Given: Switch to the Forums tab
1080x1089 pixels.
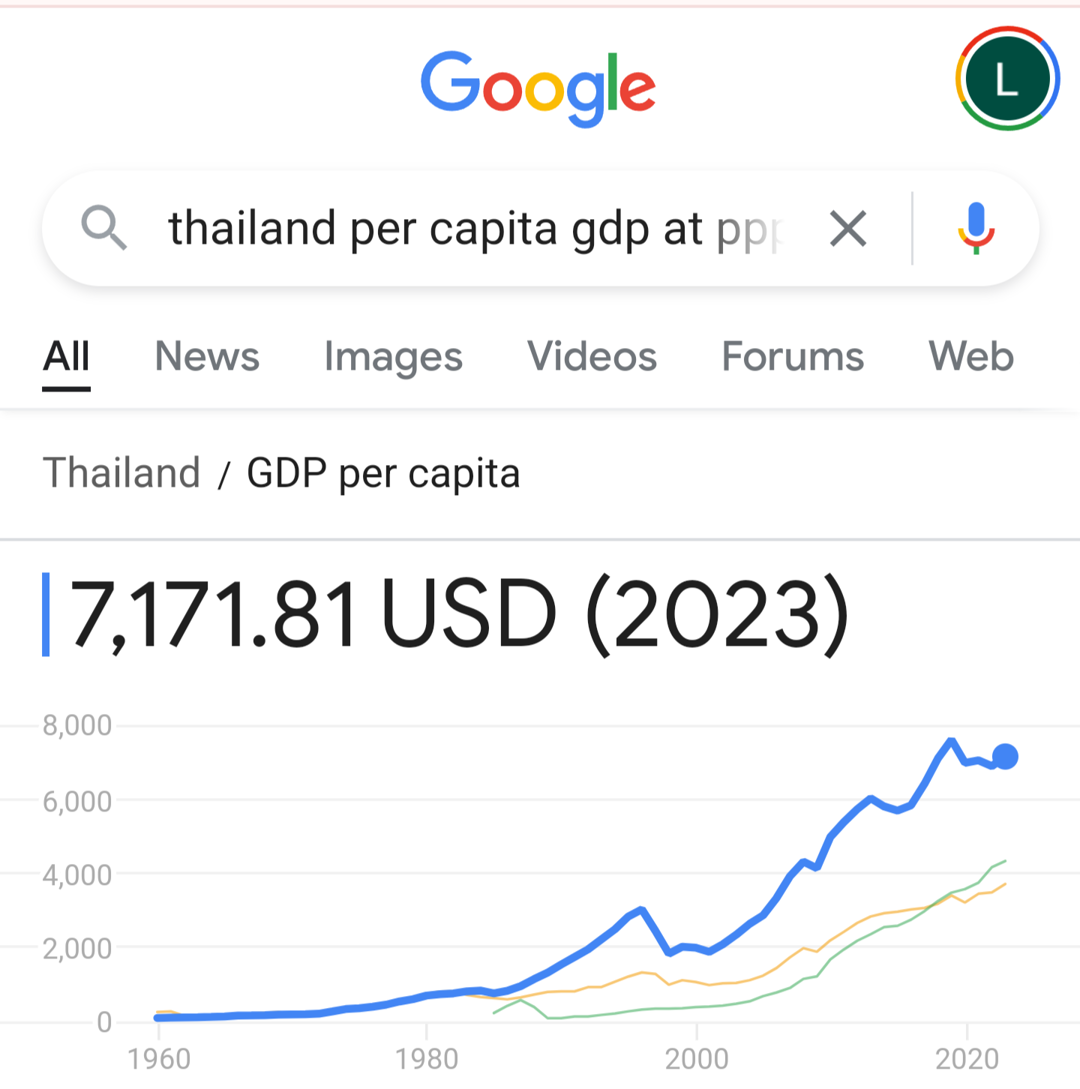Looking at the screenshot, I should pyautogui.click(x=793, y=357).
